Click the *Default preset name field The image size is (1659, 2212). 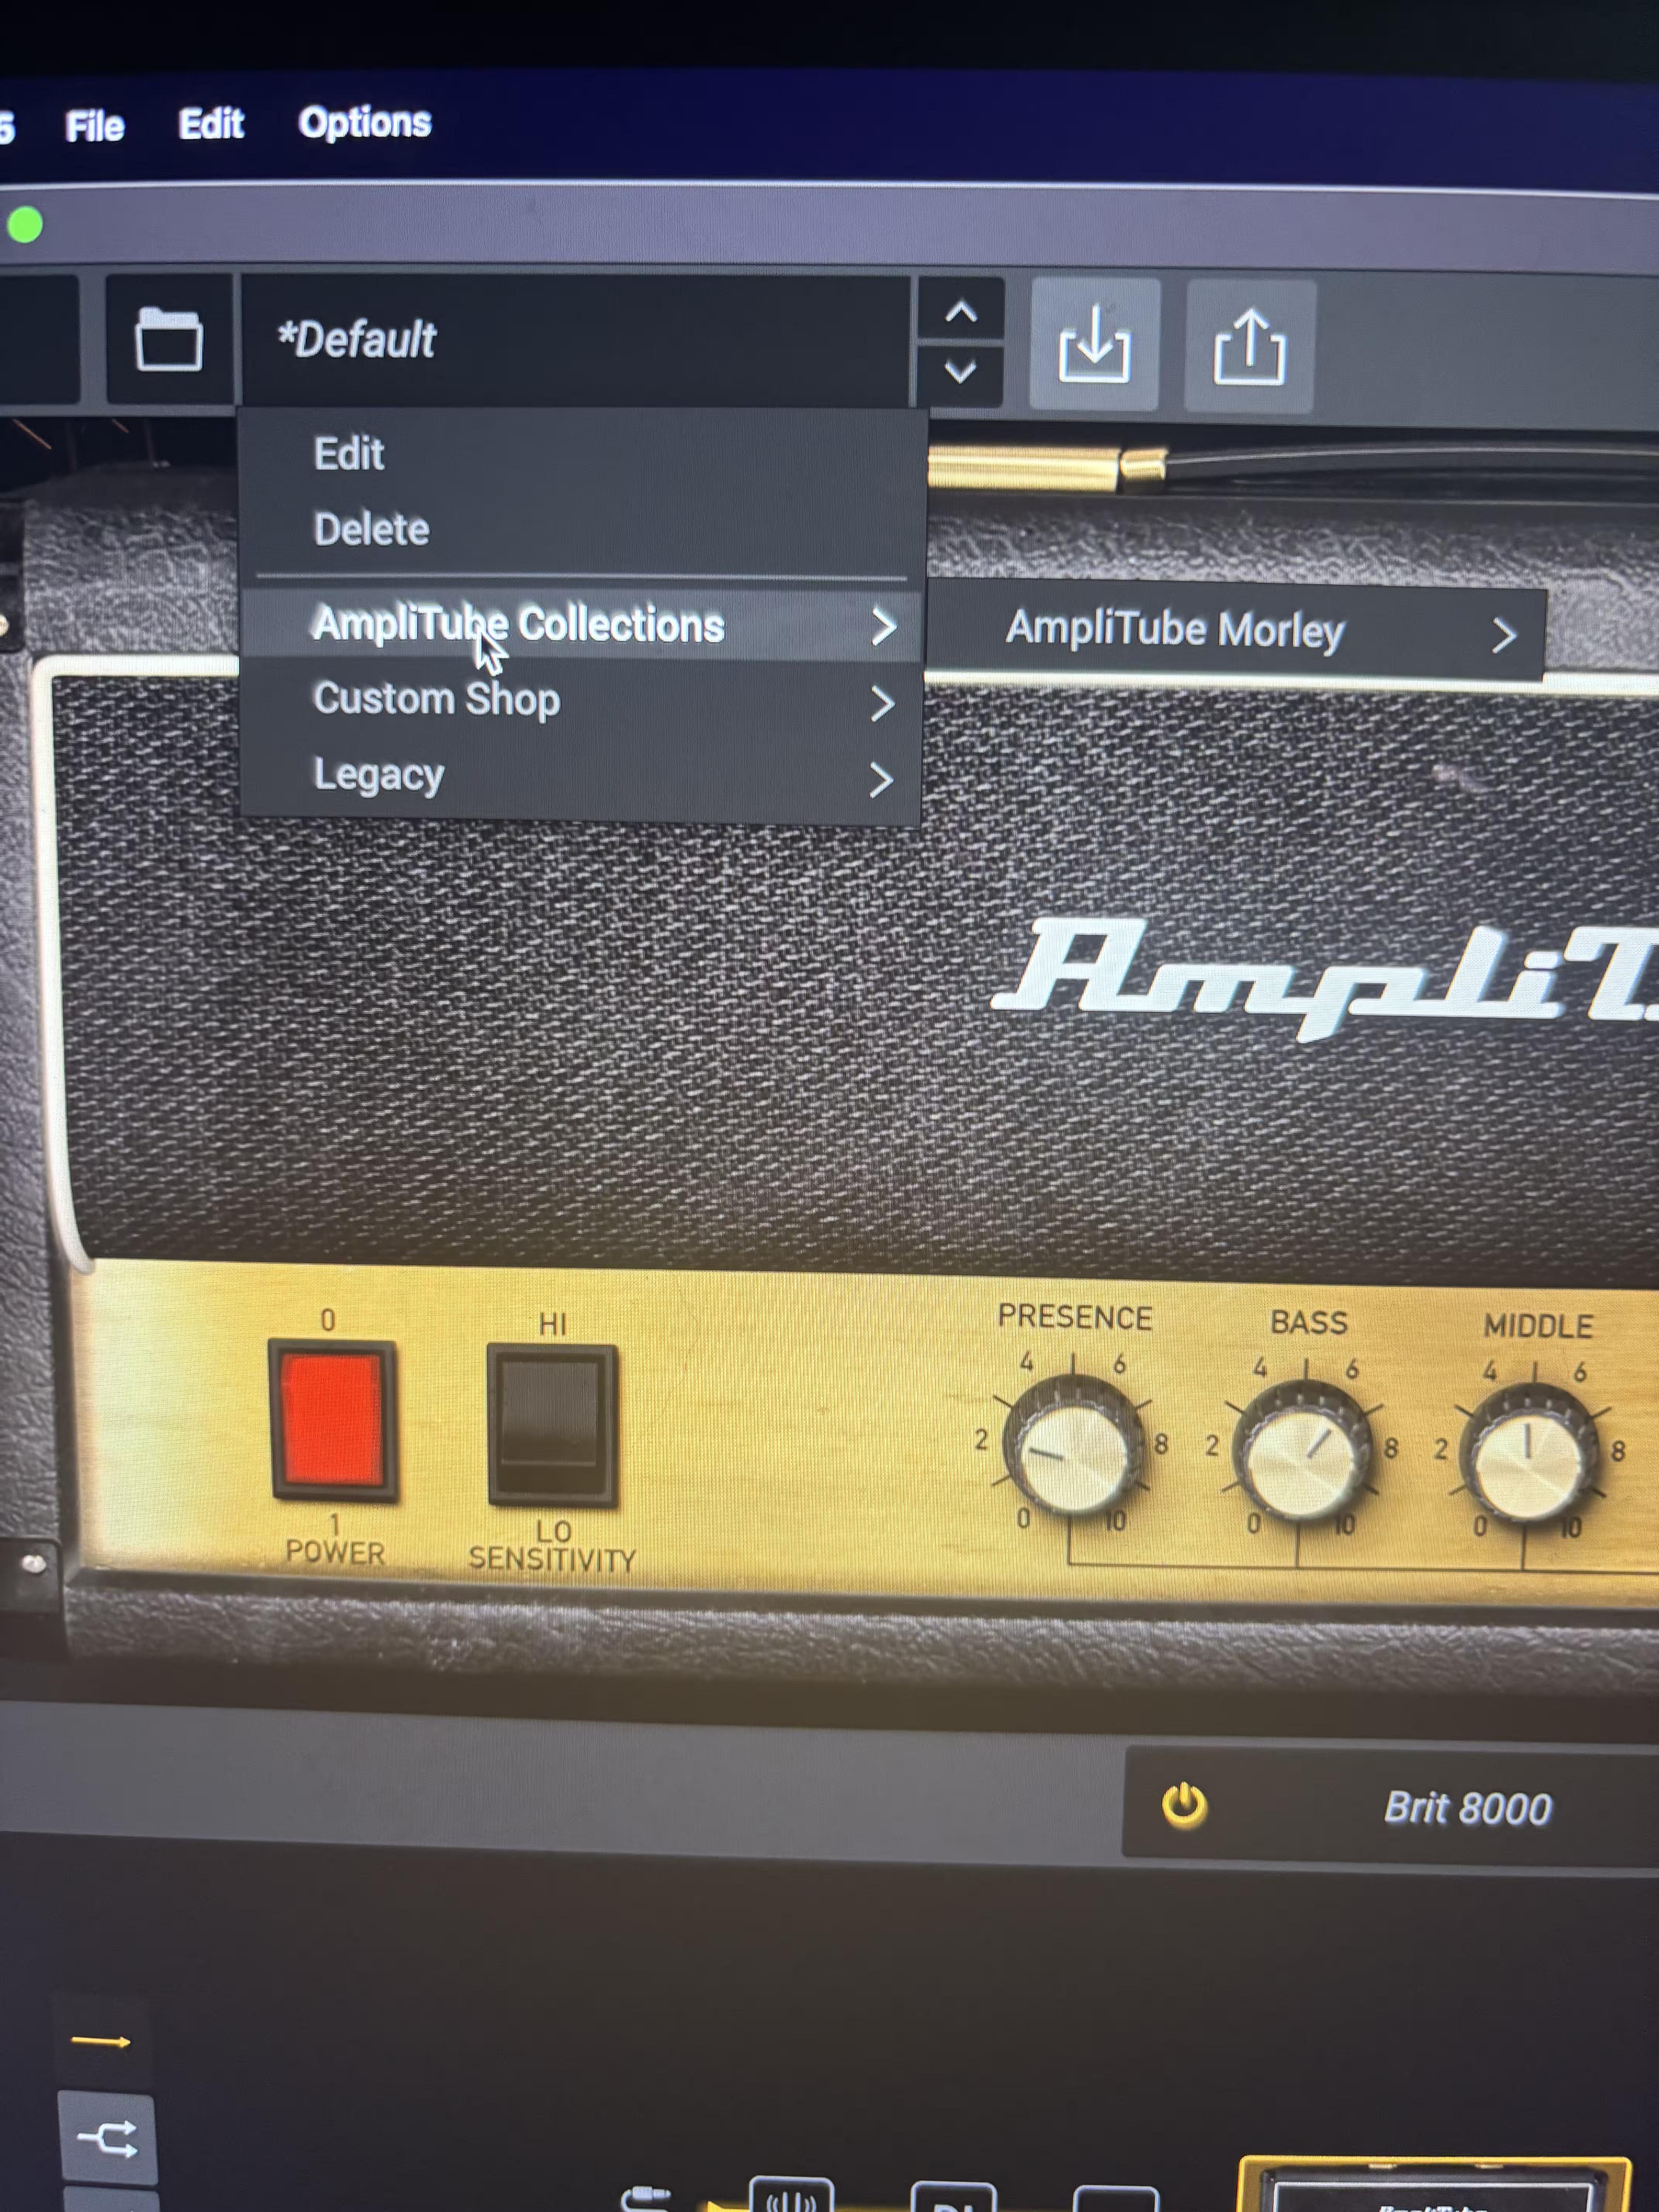(x=575, y=340)
